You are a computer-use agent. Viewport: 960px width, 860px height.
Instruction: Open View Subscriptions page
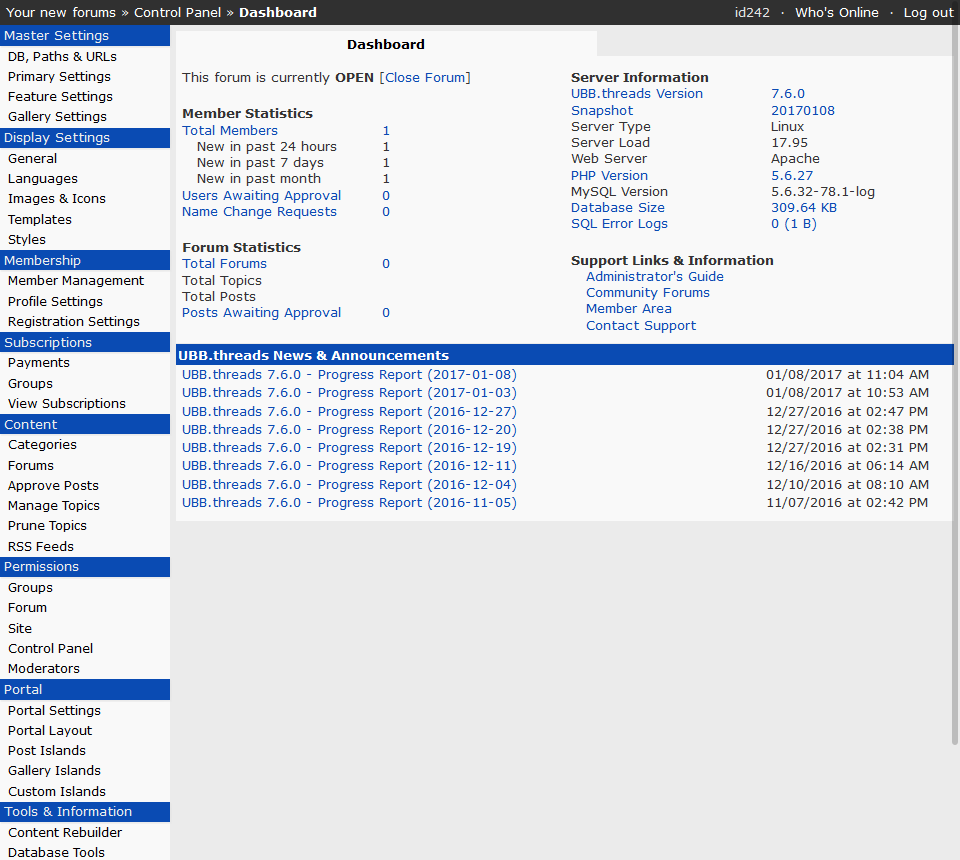tap(67, 403)
